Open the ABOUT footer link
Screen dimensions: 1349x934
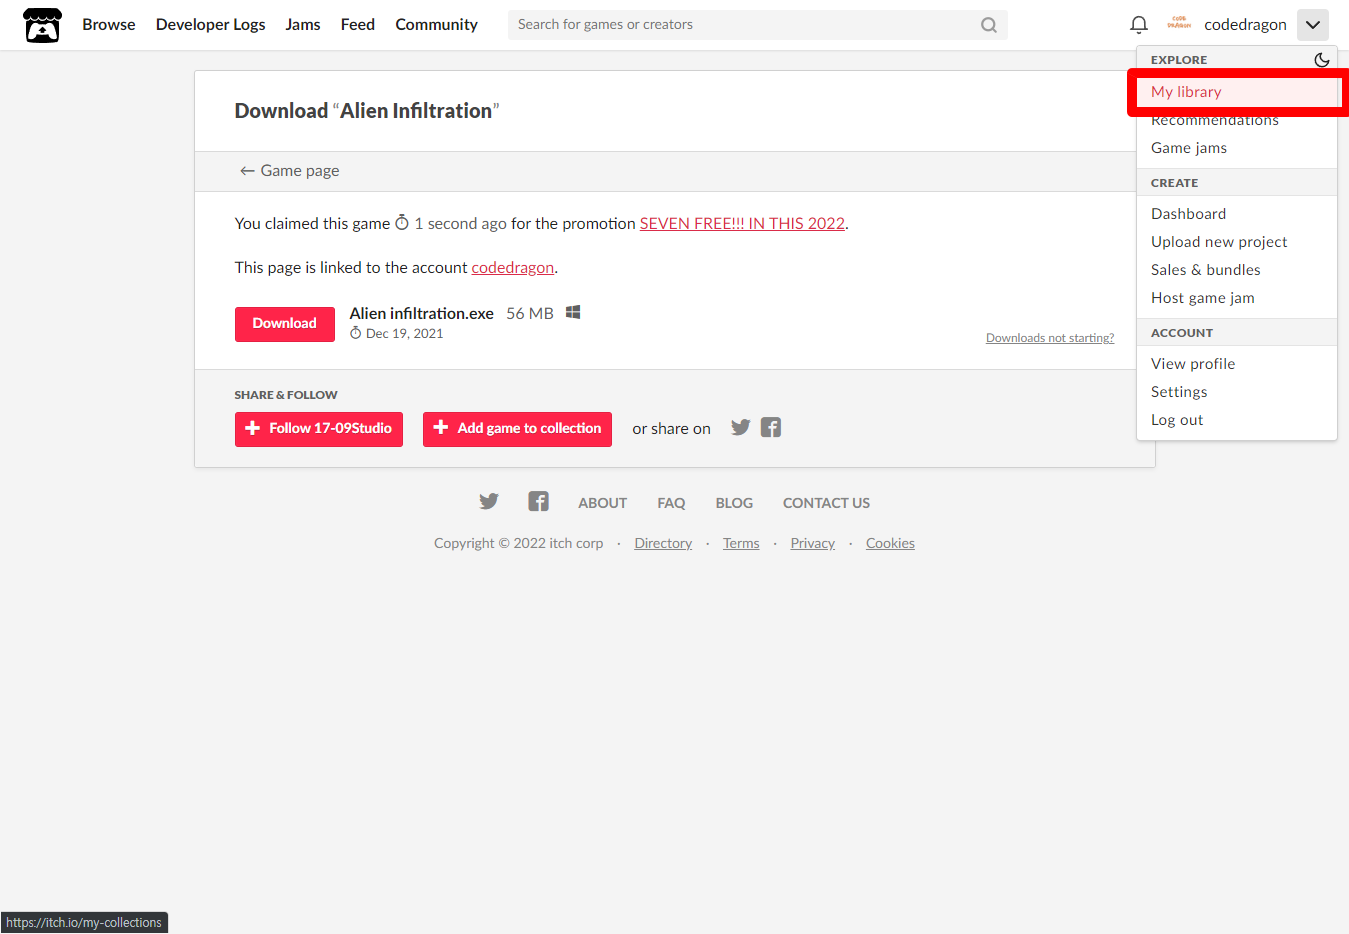click(x=603, y=503)
